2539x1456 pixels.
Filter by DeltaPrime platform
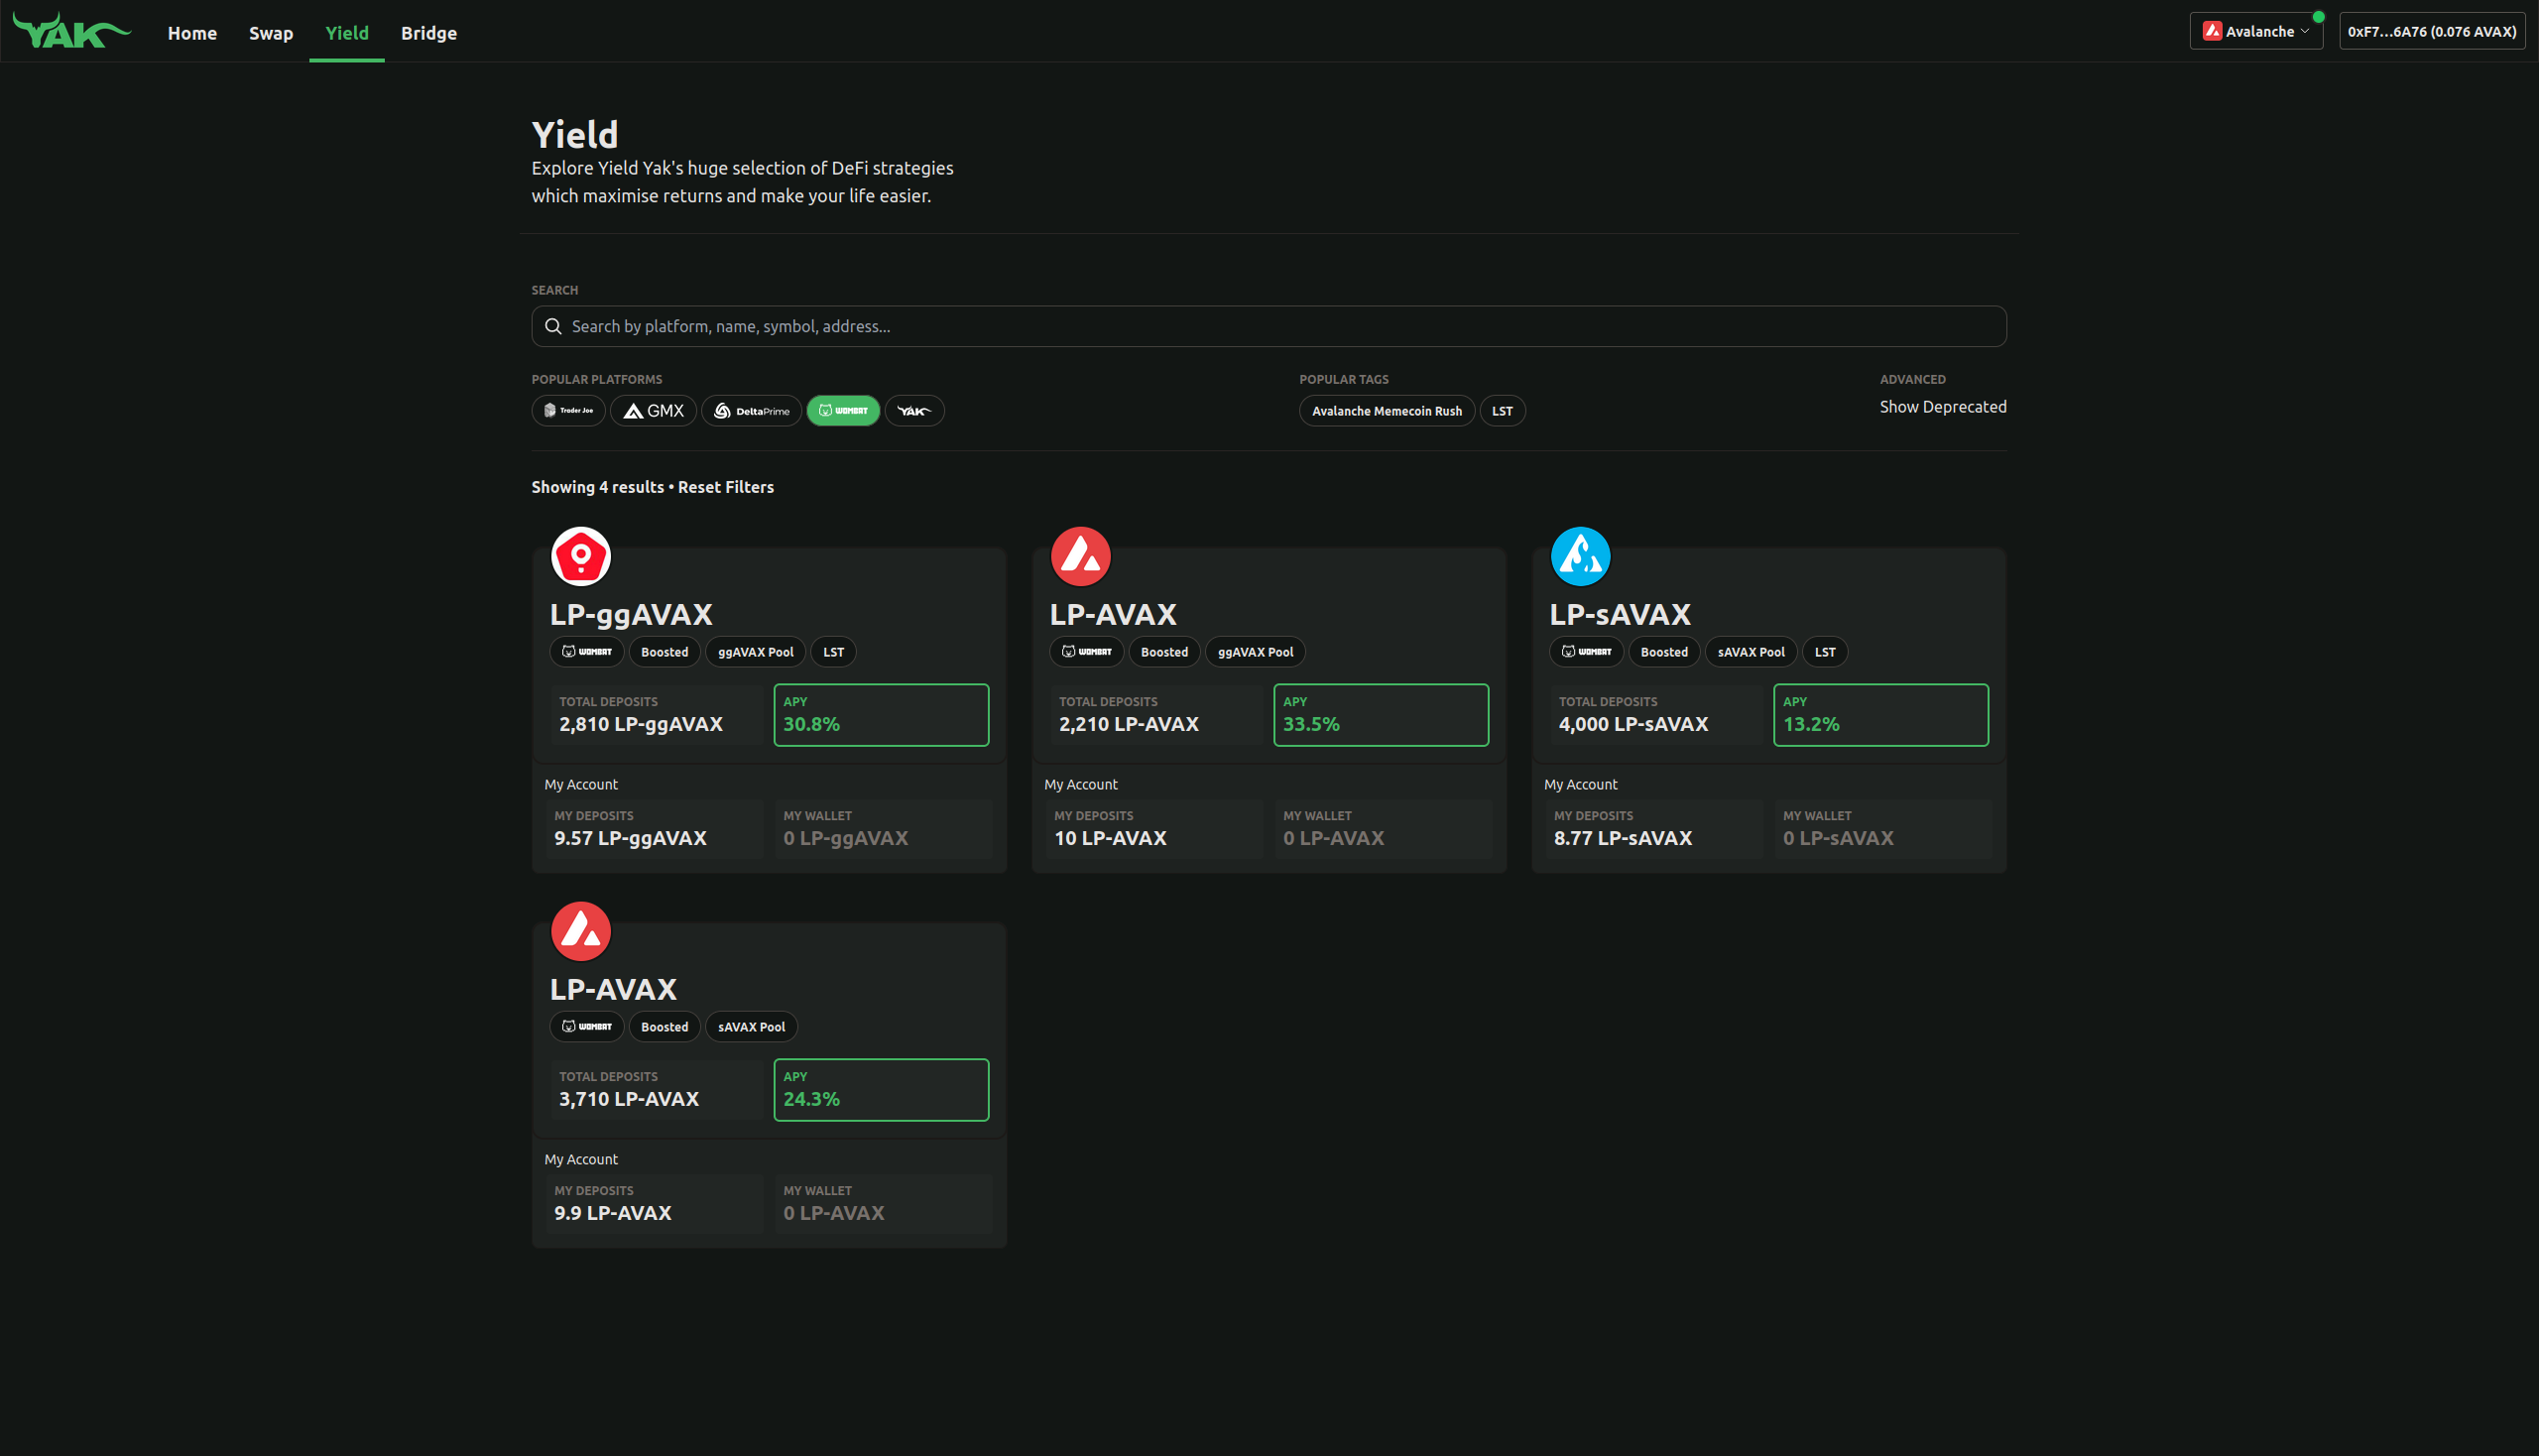[751, 411]
